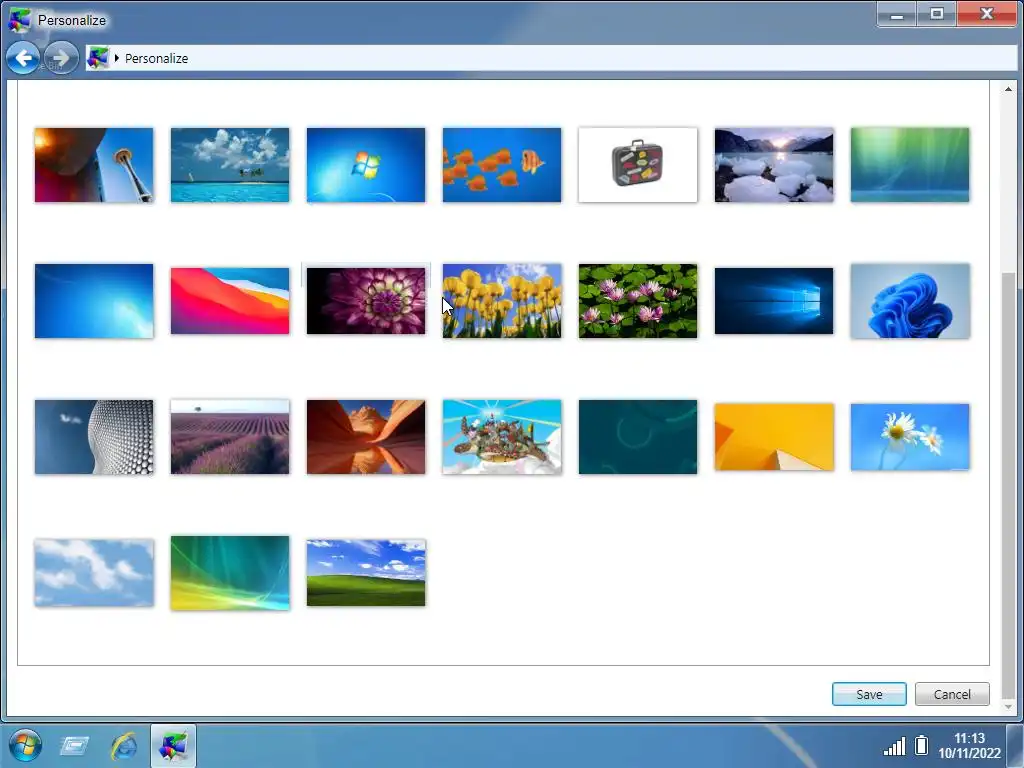Image resolution: width=1024 pixels, height=768 pixels.
Task: Click the Personalize taskbar button
Action: (173, 745)
